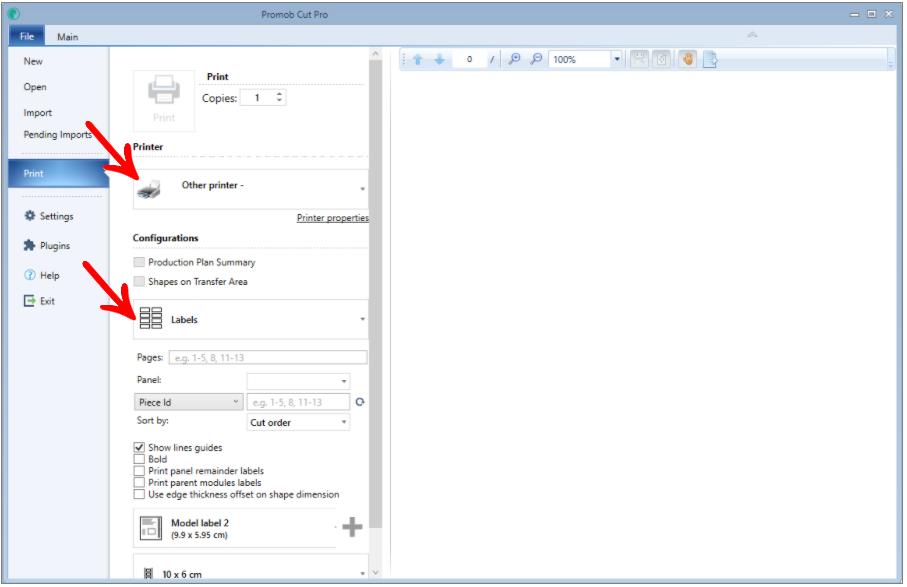The height and width of the screenshot is (587, 907).
Task: Click in the Pages range field
Action: coord(268,357)
